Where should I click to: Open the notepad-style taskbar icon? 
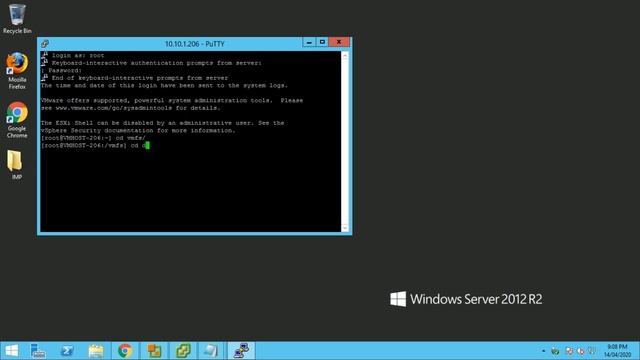(211, 351)
